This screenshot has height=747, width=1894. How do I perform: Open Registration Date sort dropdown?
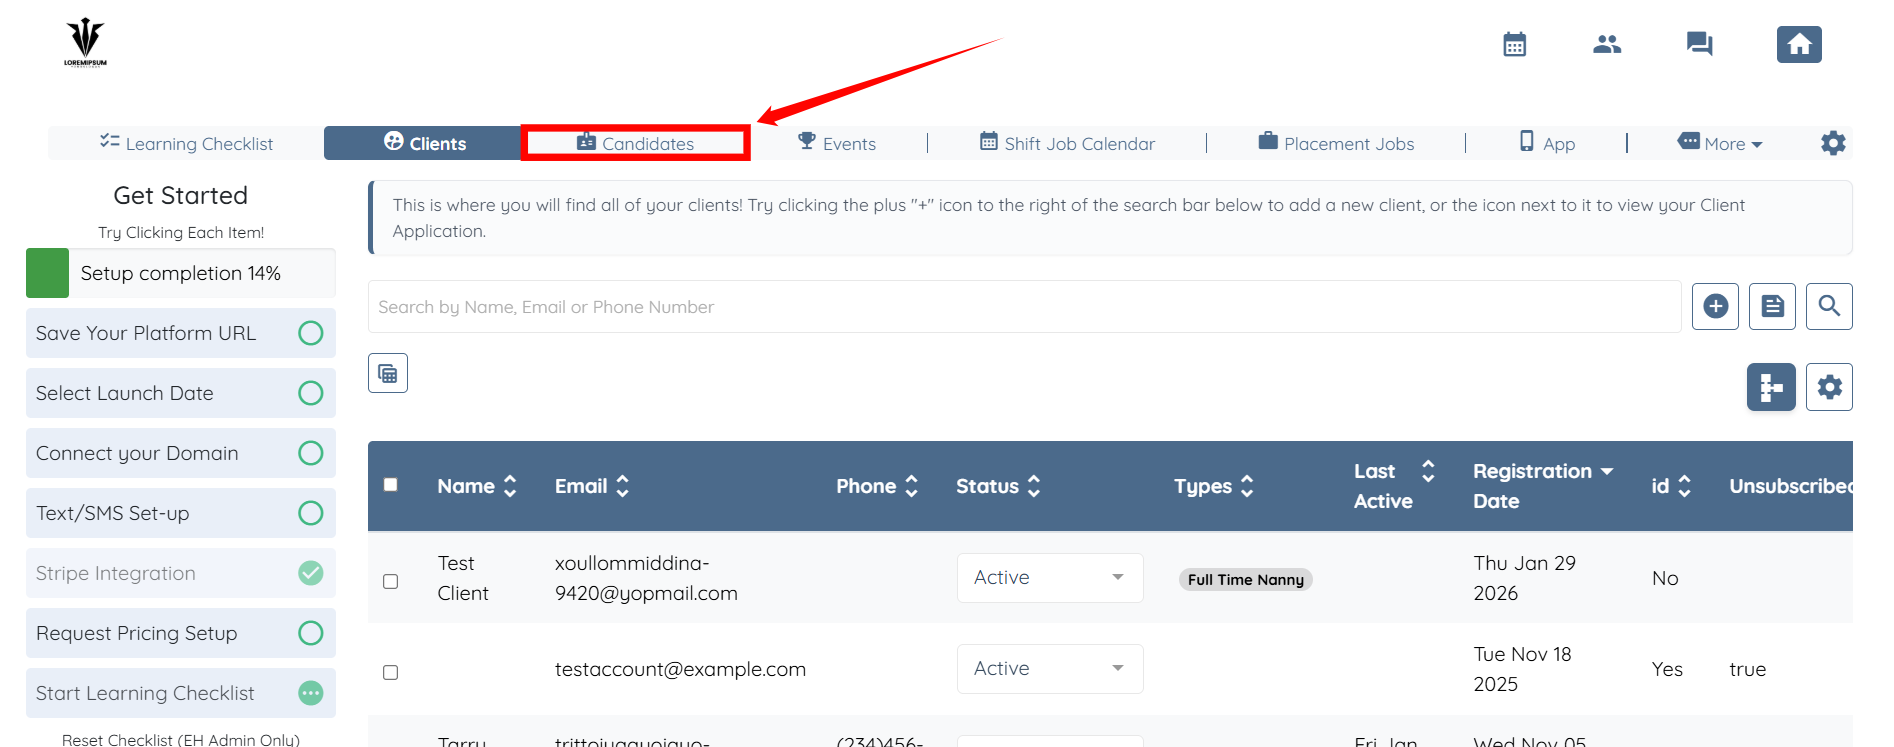tap(1607, 471)
